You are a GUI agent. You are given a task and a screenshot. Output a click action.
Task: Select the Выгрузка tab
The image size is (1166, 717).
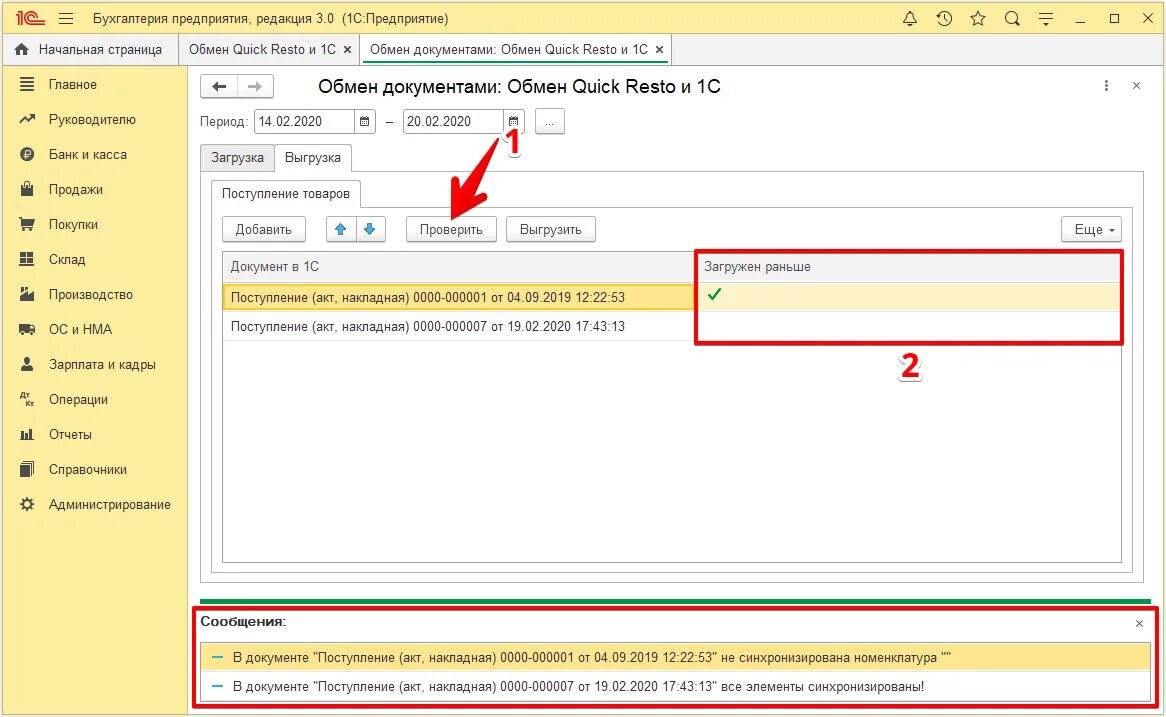click(x=313, y=158)
